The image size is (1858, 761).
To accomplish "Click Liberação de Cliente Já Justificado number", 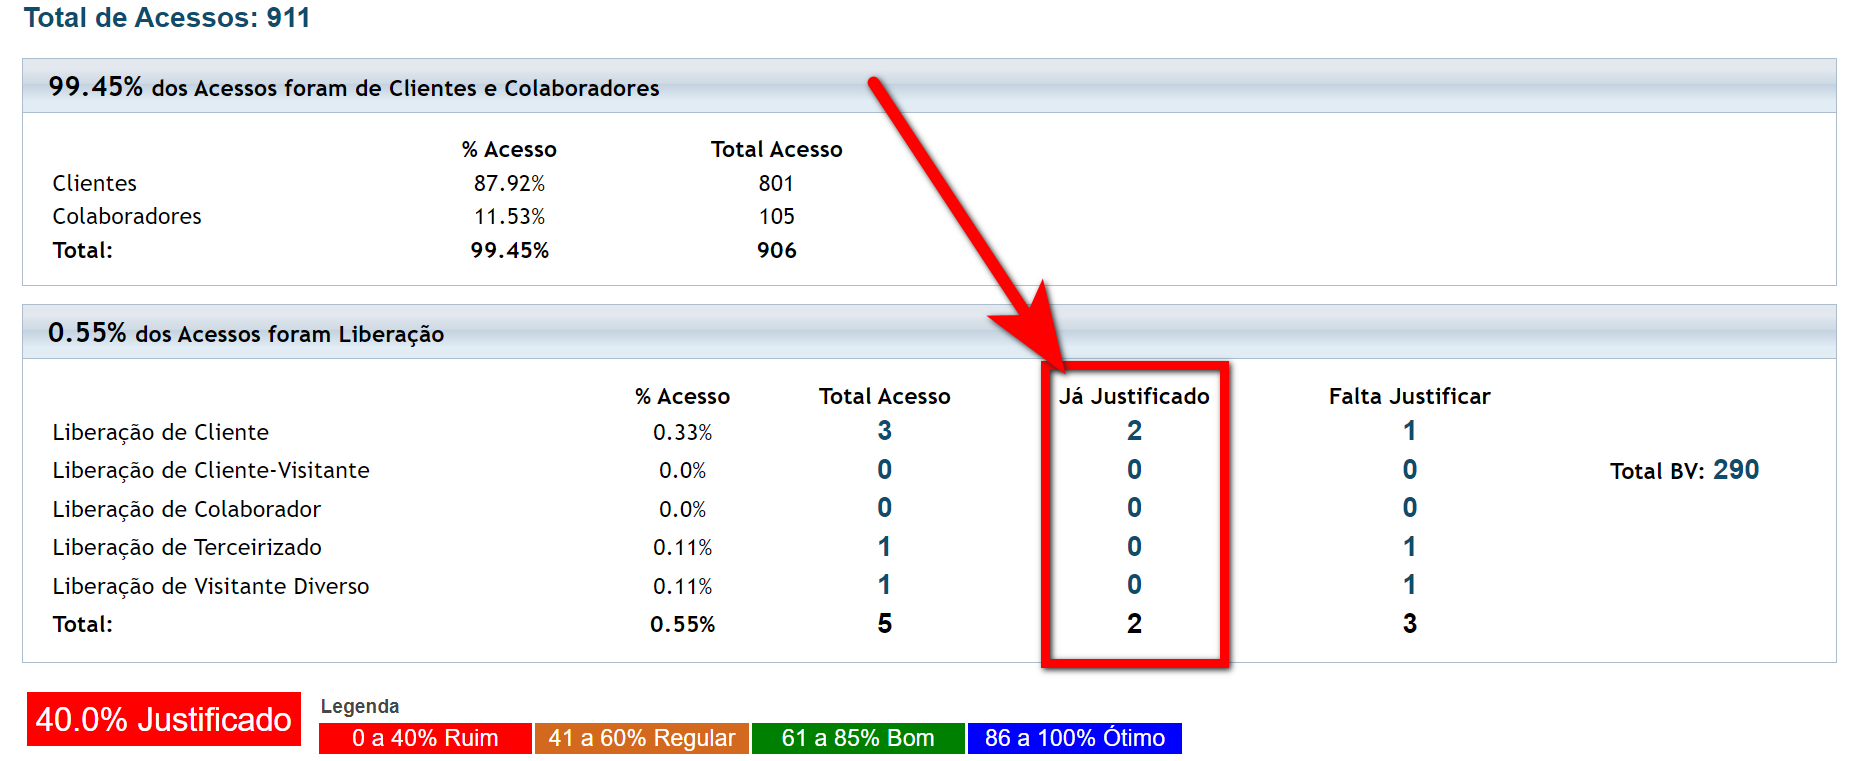I will [x=1134, y=431].
